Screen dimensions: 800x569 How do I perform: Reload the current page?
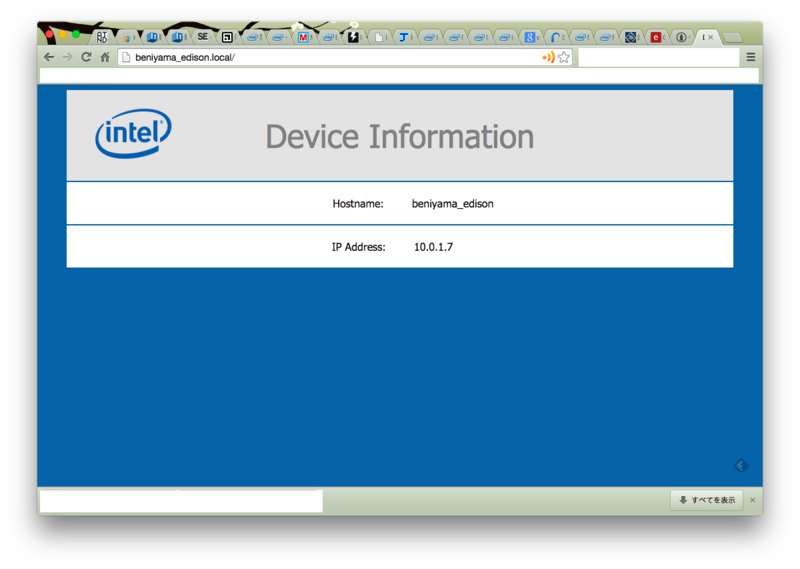click(86, 57)
